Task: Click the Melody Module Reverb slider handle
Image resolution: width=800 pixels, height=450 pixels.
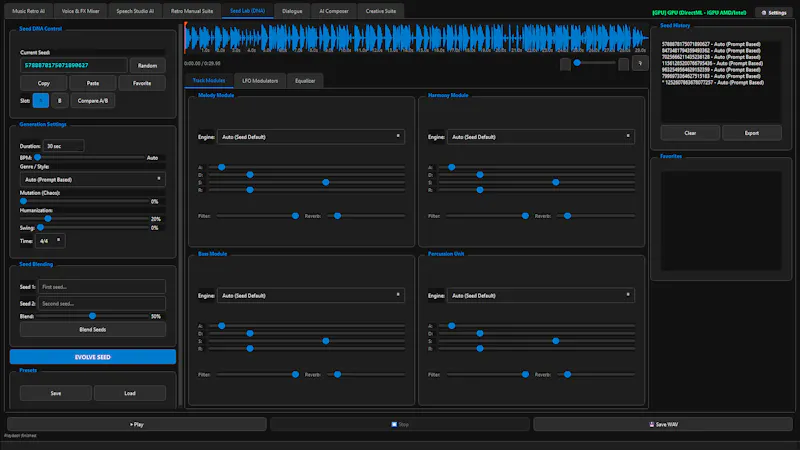Action: click(x=337, y=216)
